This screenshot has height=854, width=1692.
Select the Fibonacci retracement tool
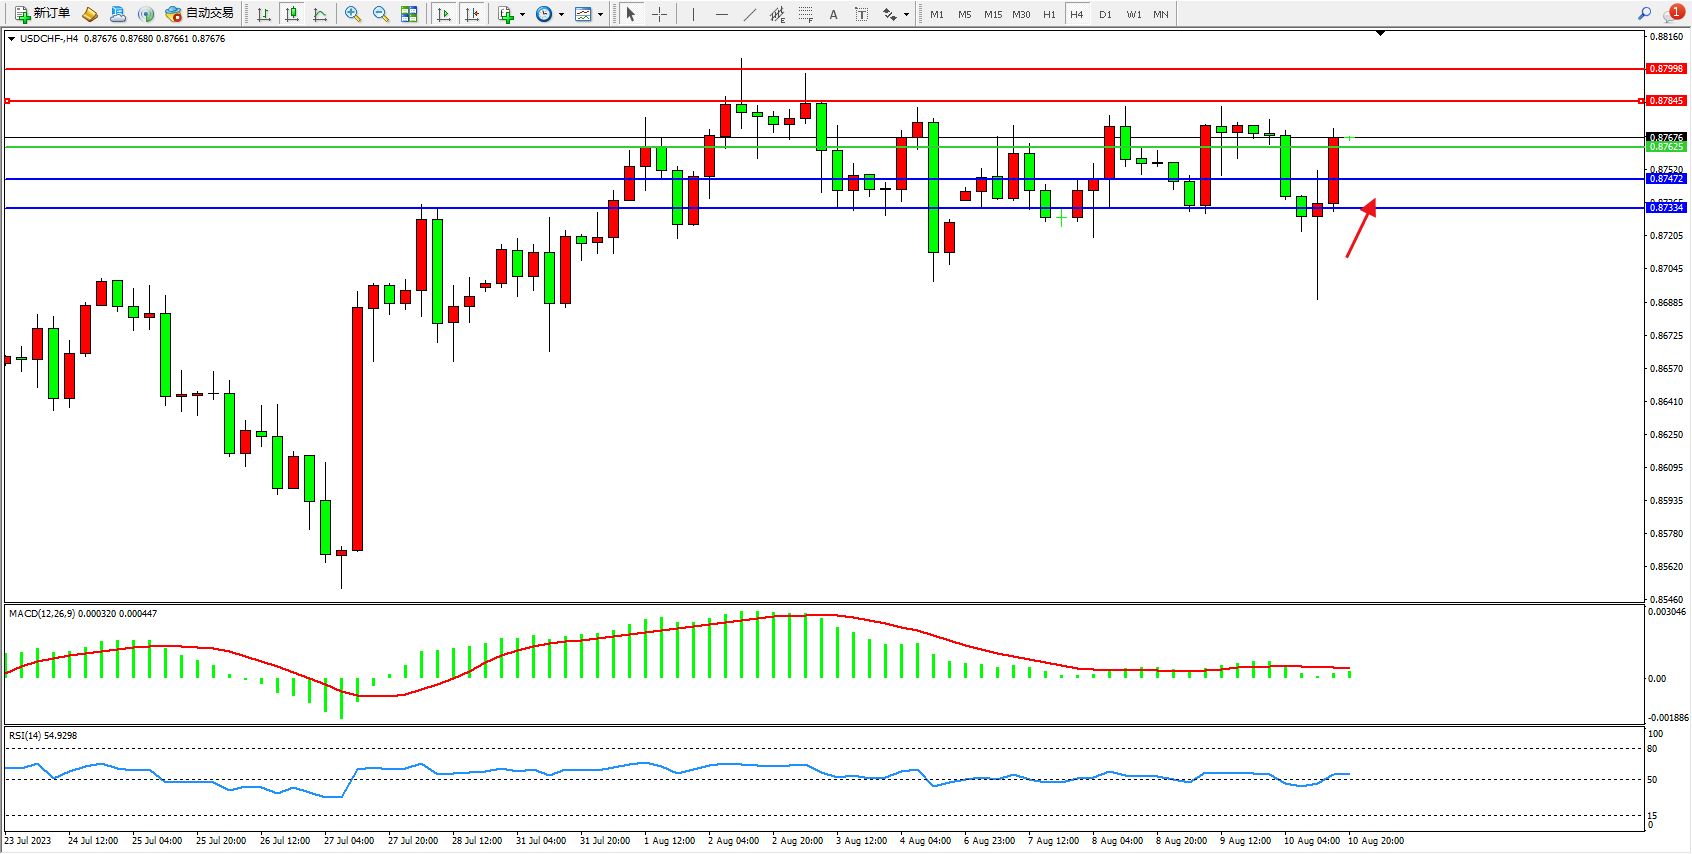coord(806,14)
